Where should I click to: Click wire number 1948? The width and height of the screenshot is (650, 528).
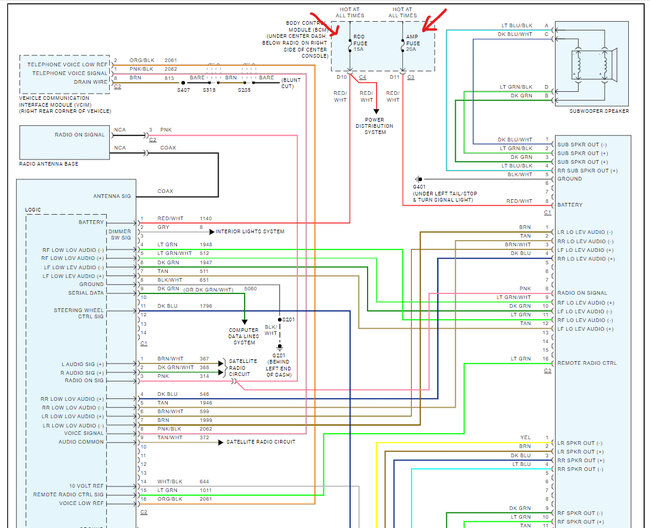pyautogui.click(x=206, y=245)
